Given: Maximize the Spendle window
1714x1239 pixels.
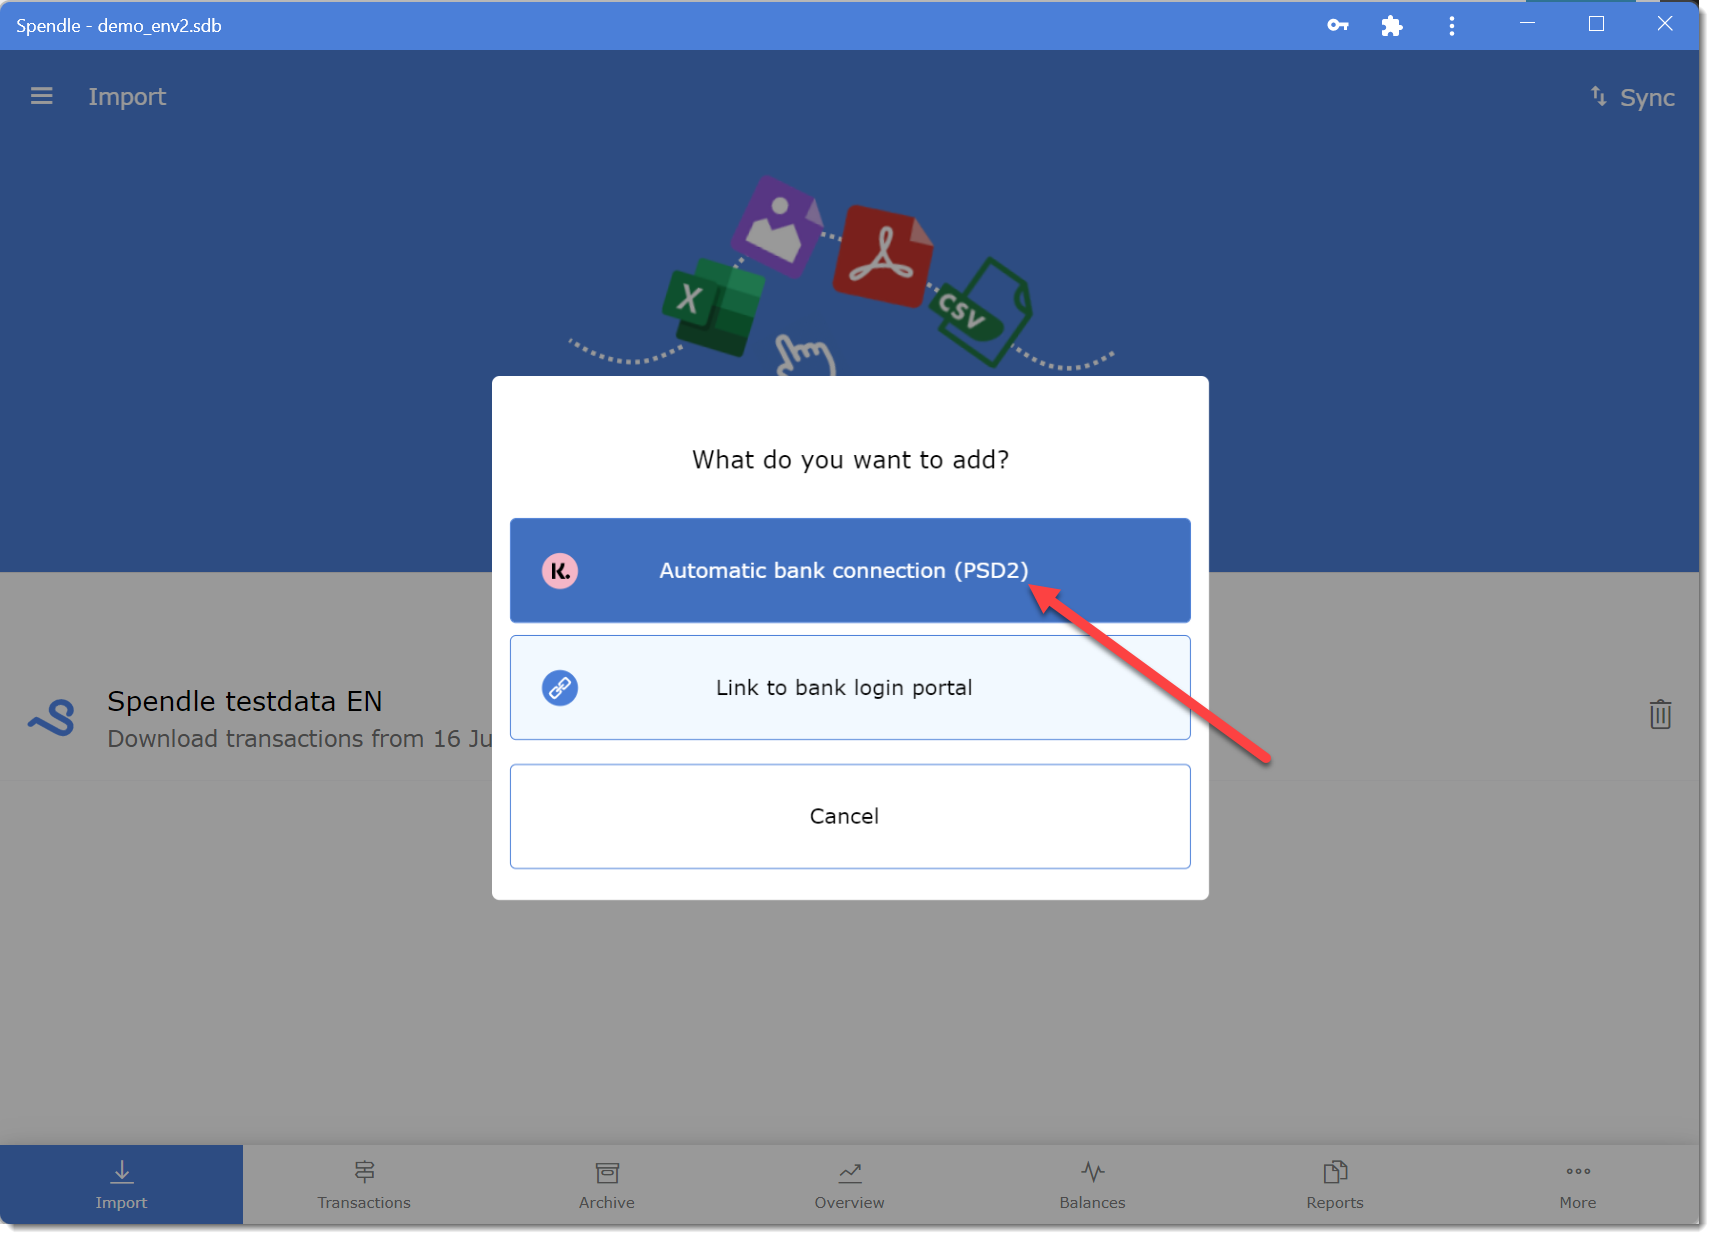Looking at the screenshot, I should [x=1596, y=24].
